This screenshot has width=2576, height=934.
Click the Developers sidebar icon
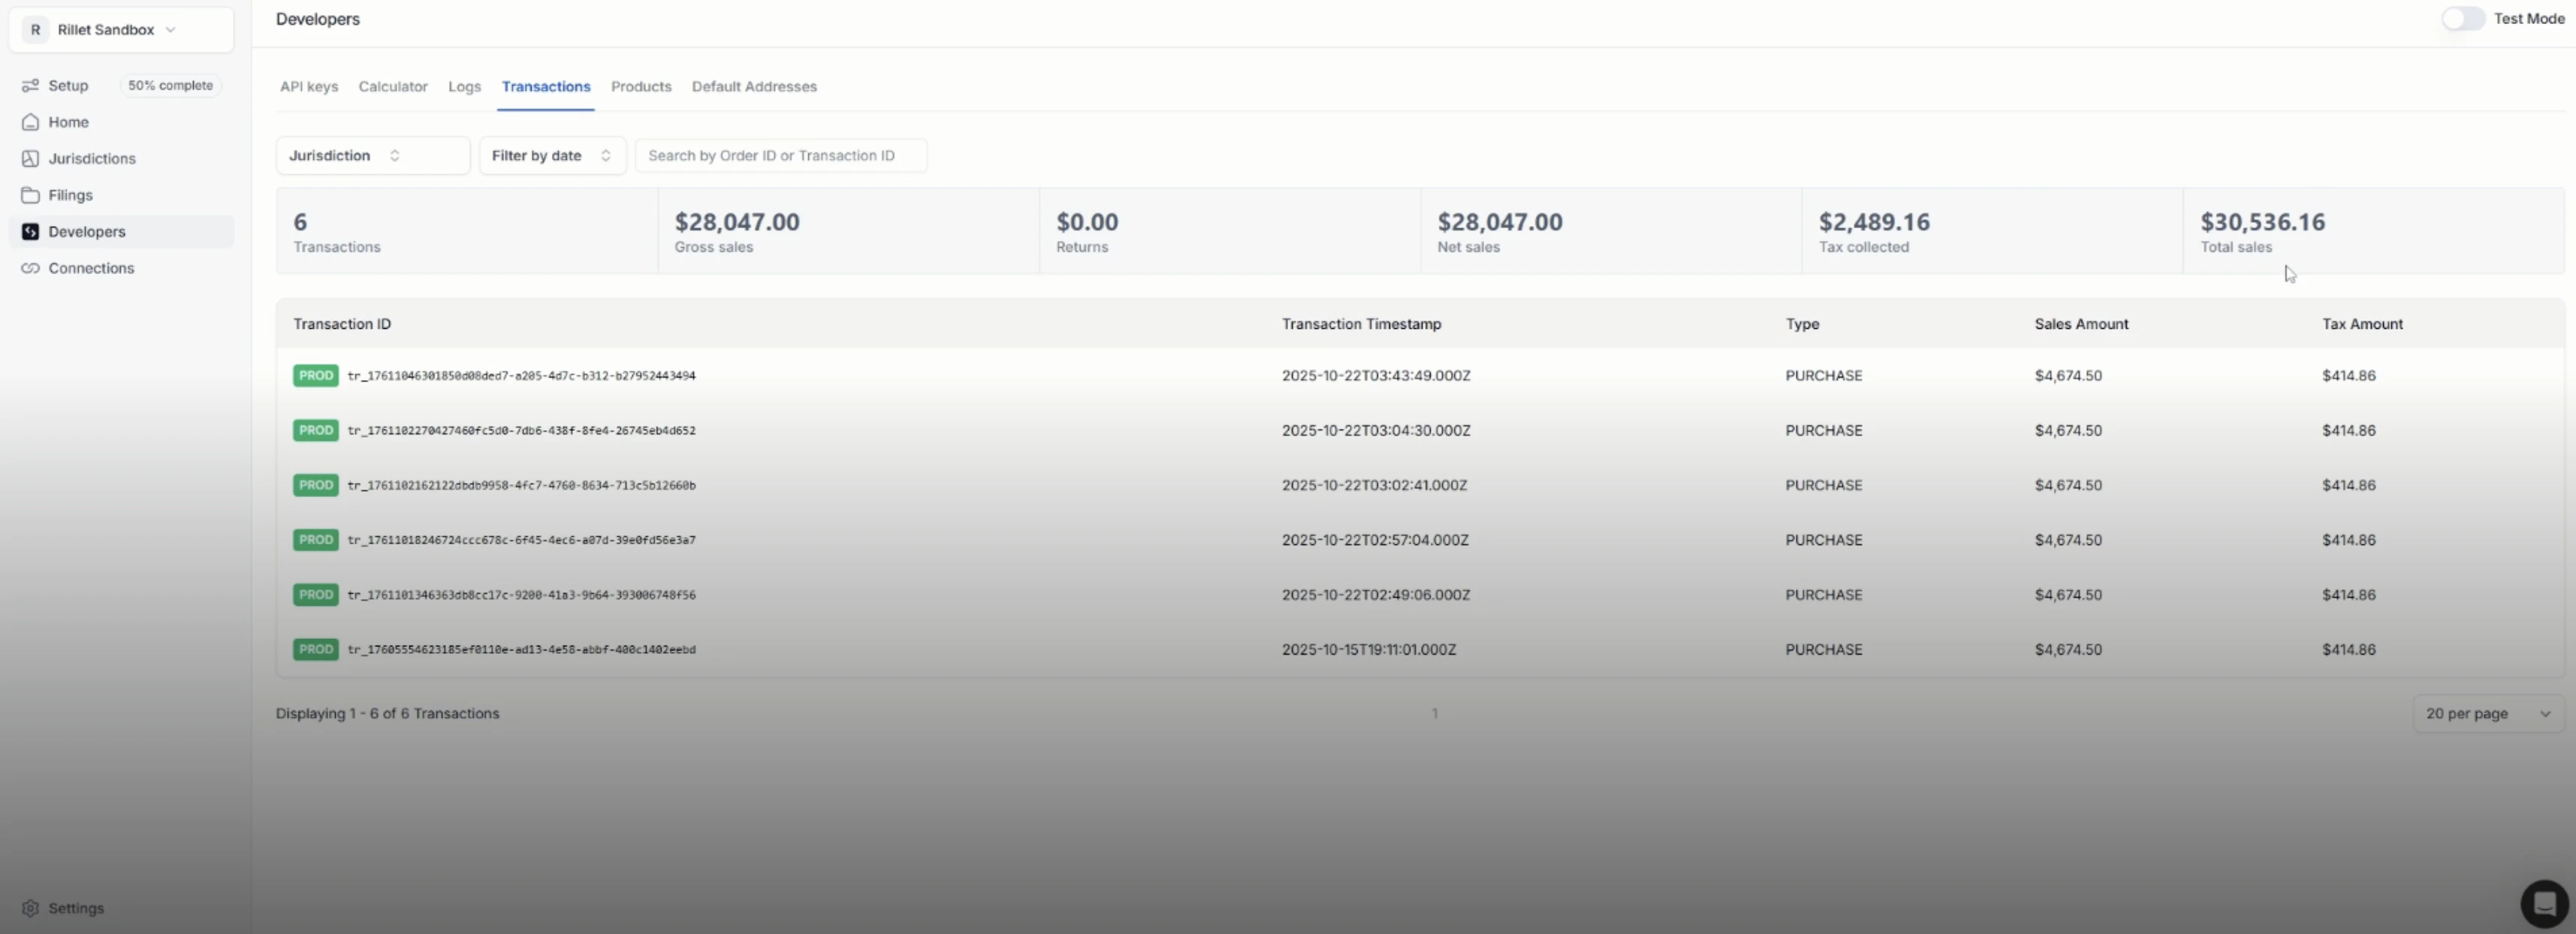click(x=31, y=232)
